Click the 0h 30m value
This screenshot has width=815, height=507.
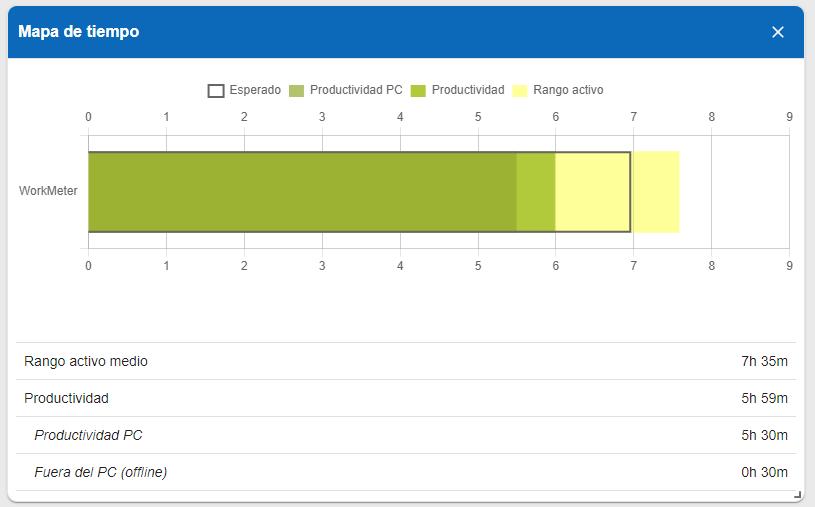pyautogui.click(x=764, y=472)
